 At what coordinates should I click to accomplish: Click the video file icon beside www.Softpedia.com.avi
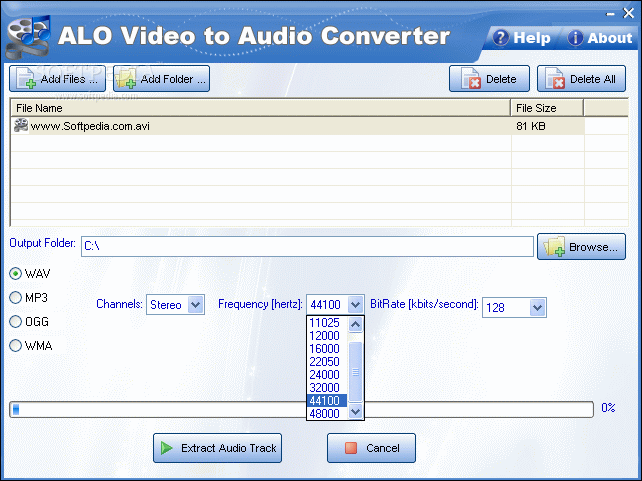[x=20, y=126]
